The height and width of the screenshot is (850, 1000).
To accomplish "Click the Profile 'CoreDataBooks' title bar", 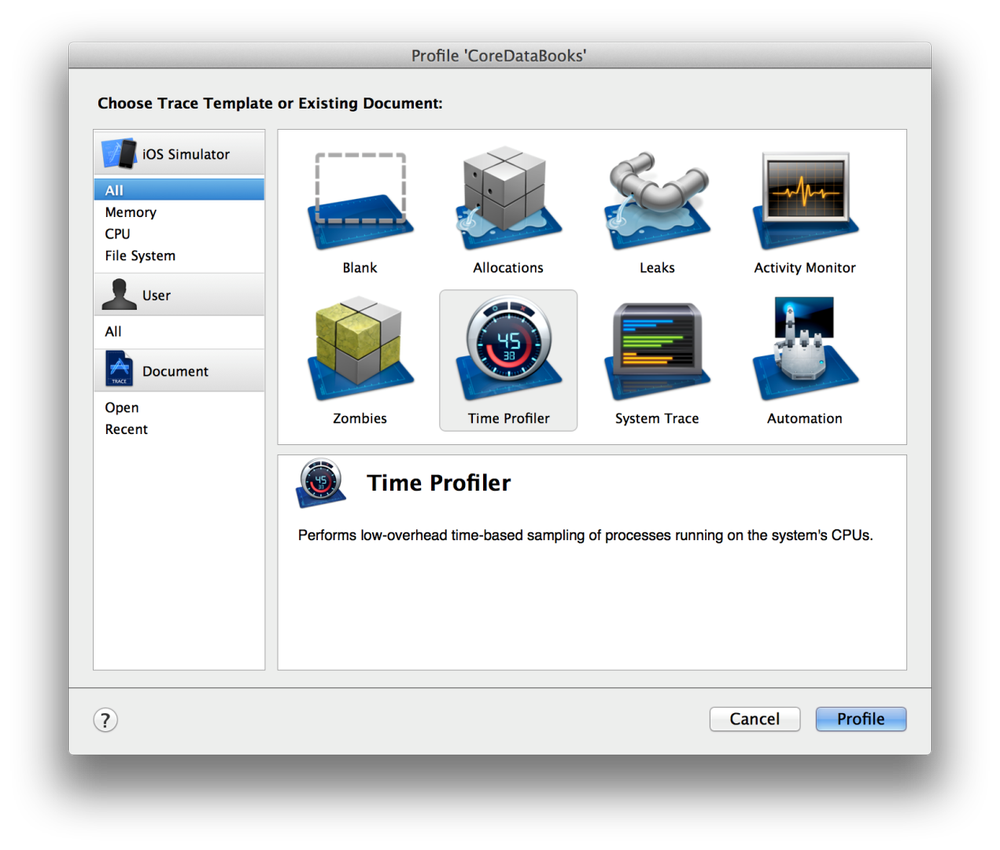I will [499, 55].
